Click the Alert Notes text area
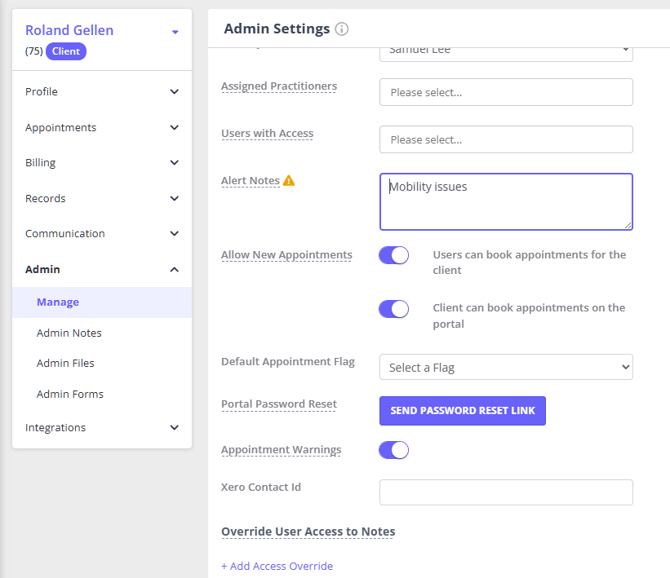This screenshot has height=578, width=670. (506, 202)
